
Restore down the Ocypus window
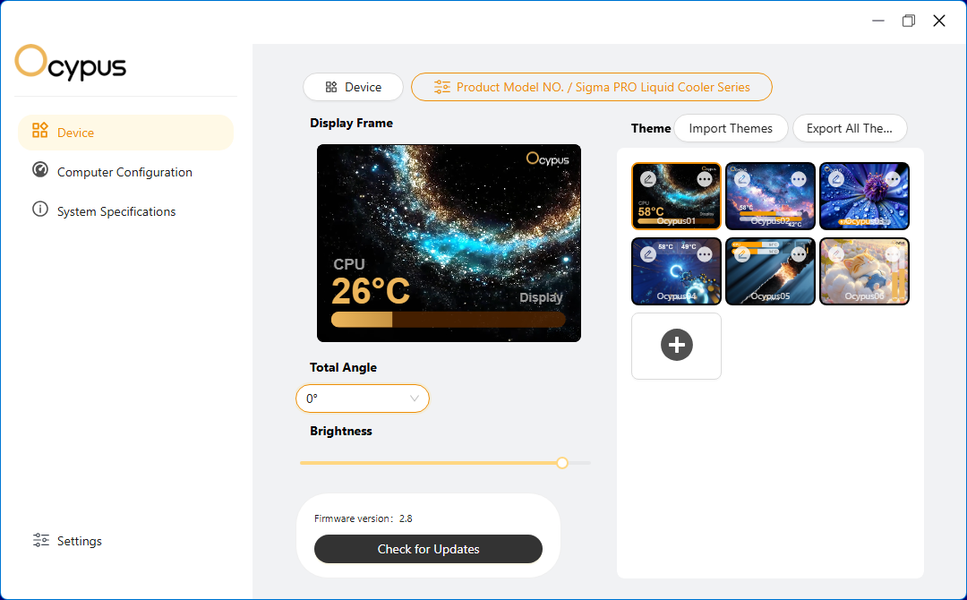908,21
